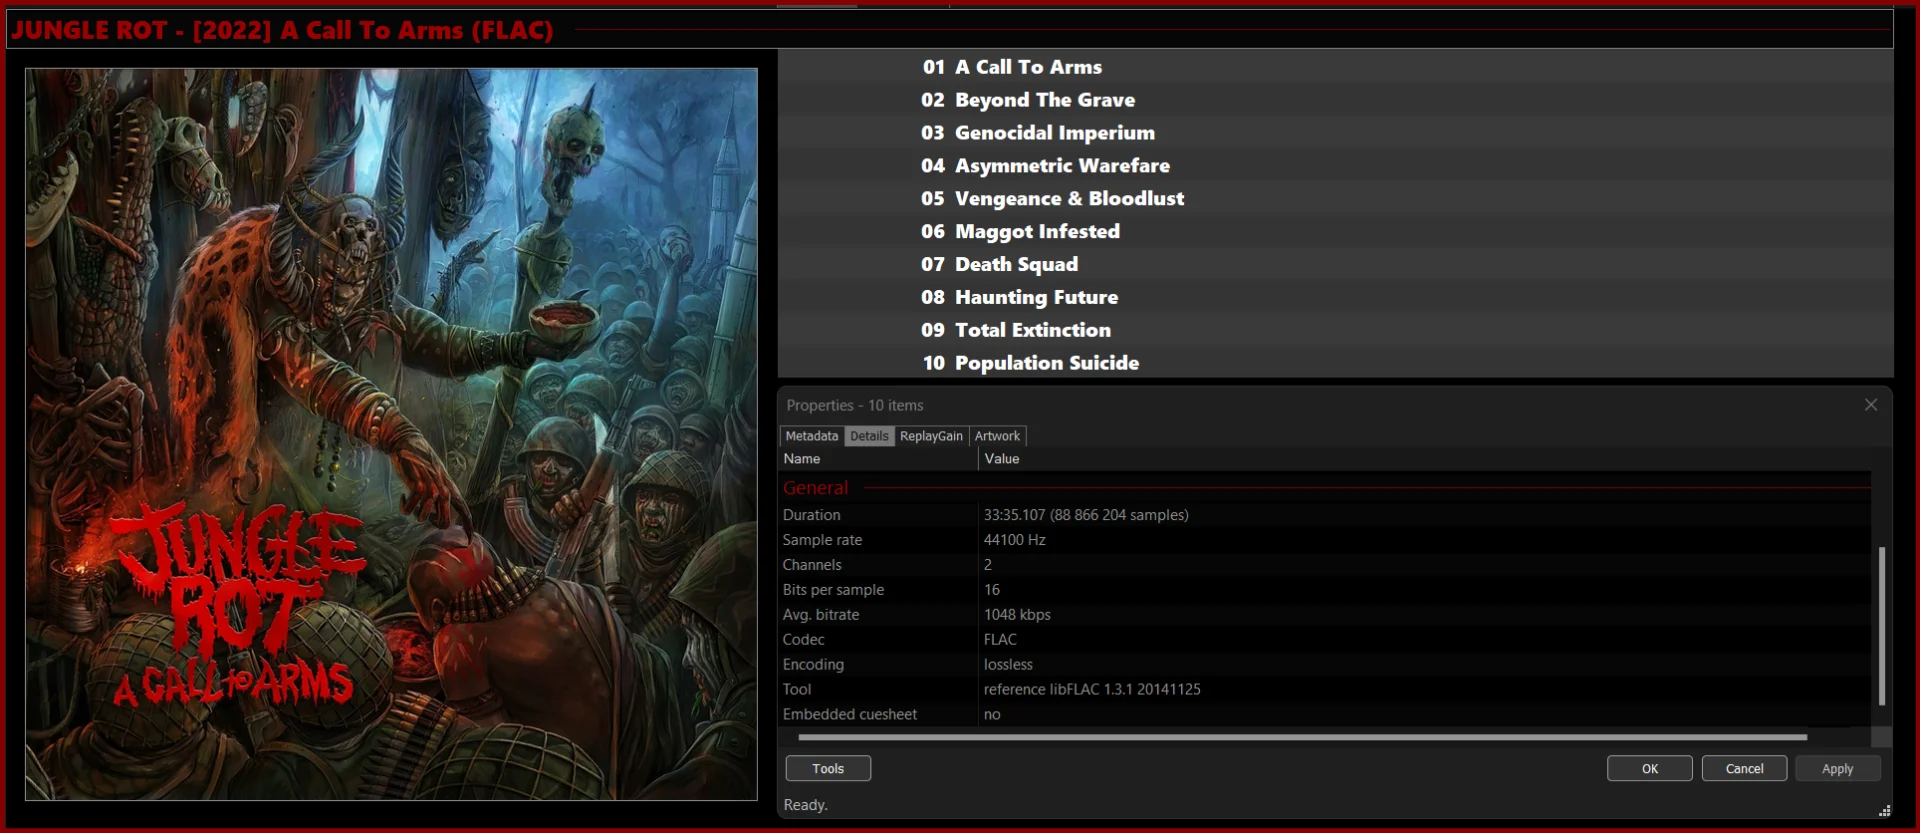Select the Avg. bitrate property row
The height and width of the screenshot is (833, 1920).
pyautogui.click(x=1325, y=615)
